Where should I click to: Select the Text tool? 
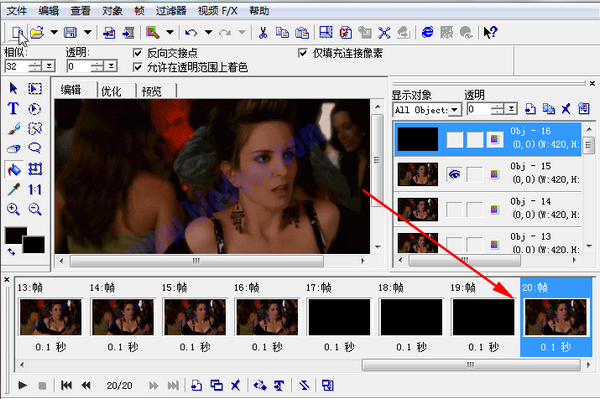coord(13,109)
